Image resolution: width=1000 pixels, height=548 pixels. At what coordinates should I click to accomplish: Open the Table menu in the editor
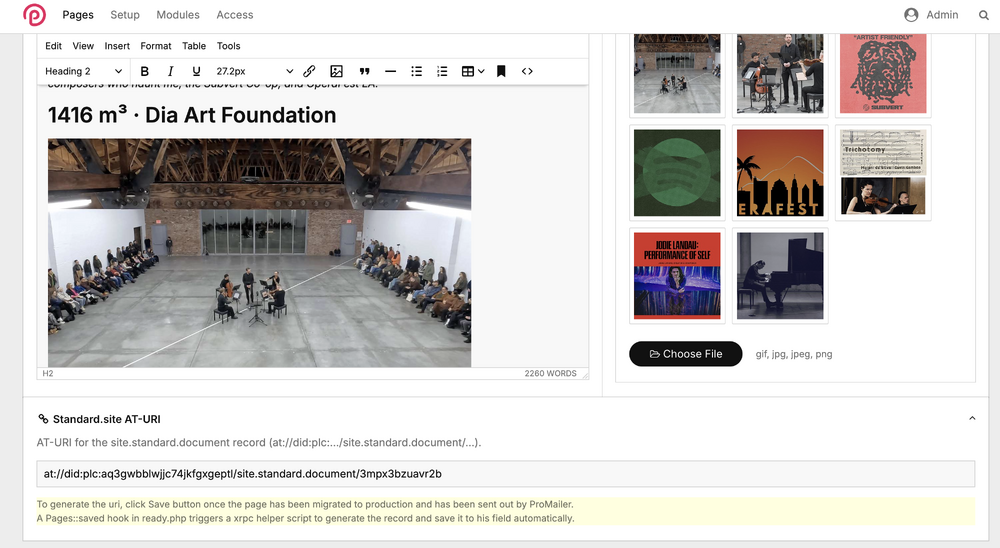point(194,46)
